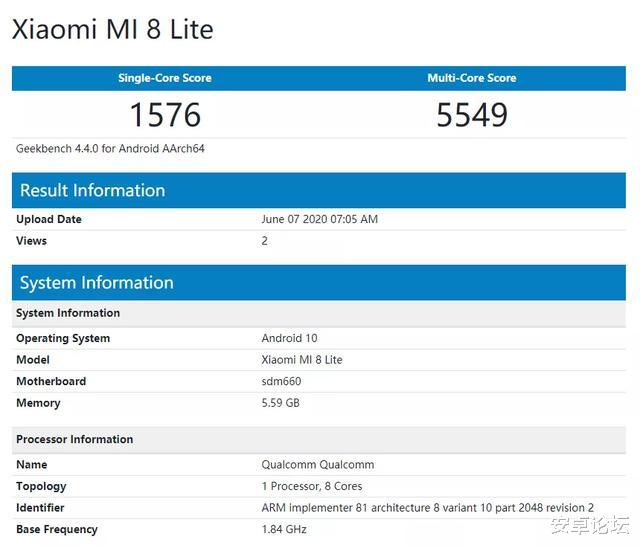This screenshot has height=548, width=640.
Task: Click the single-core score value 1576
Action: (x=165, y=115)
